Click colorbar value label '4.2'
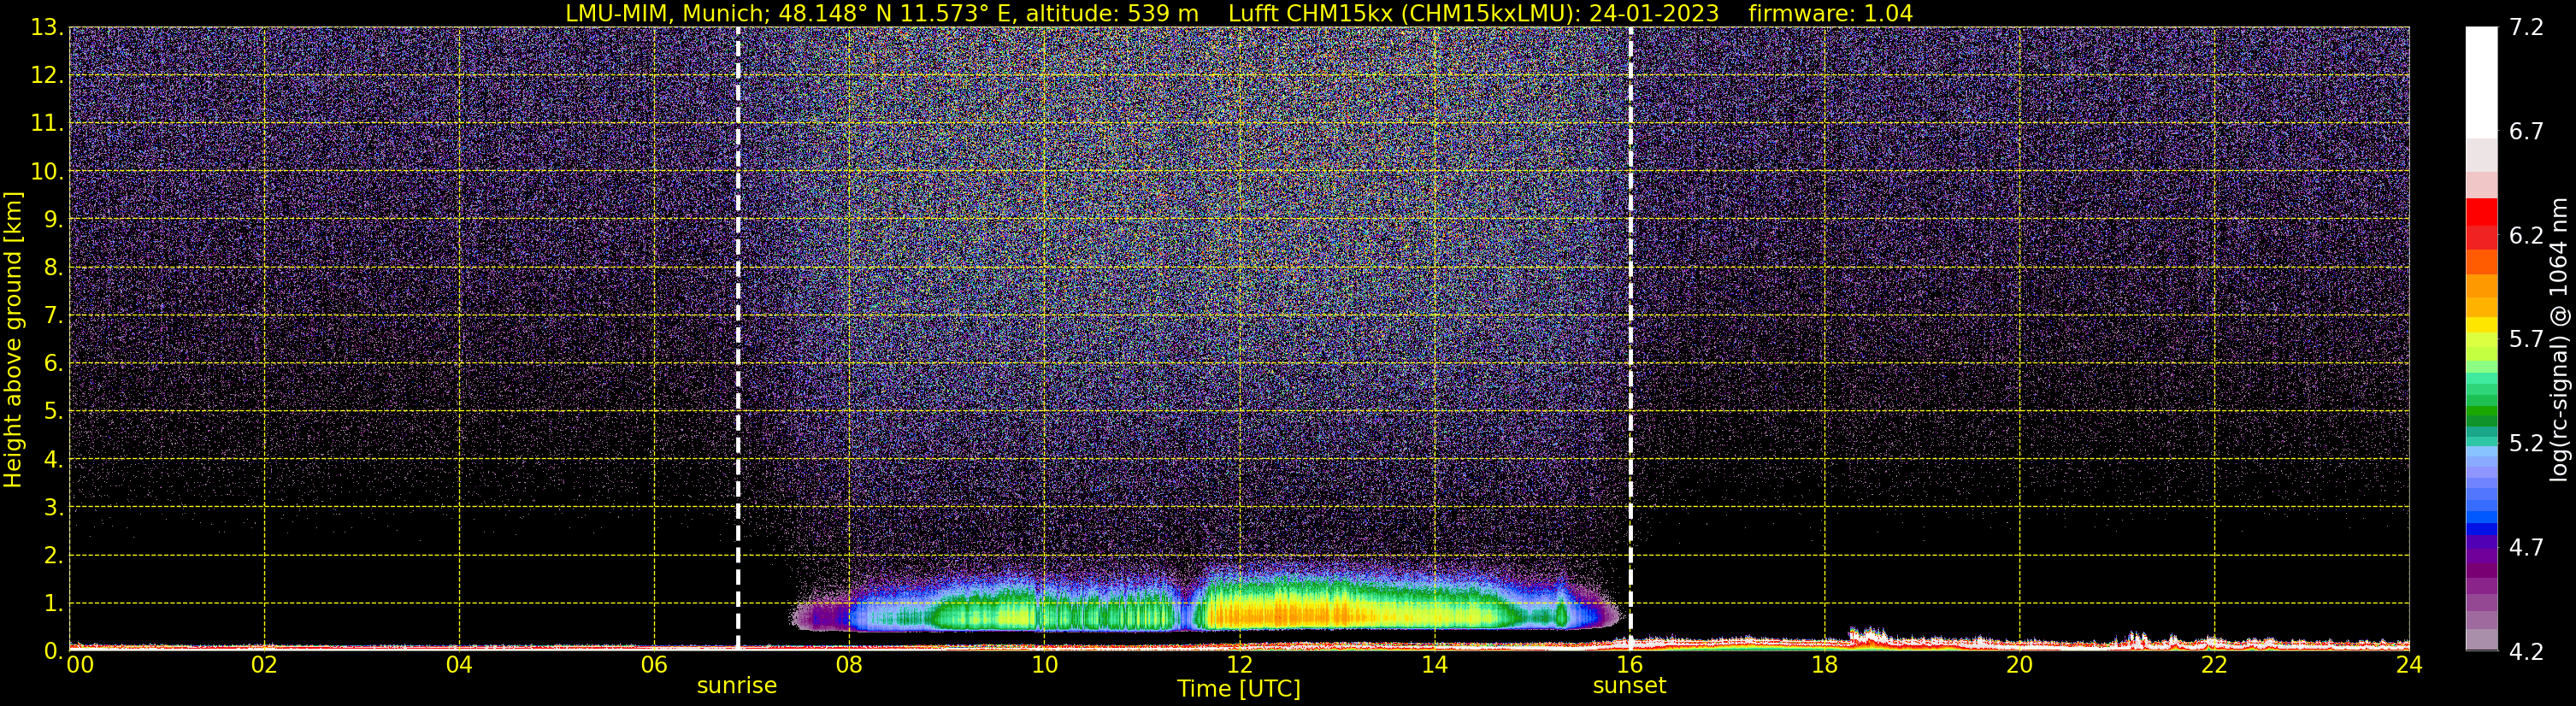Viewport: 2576px width, 706px height. (x=2526, y=651)
